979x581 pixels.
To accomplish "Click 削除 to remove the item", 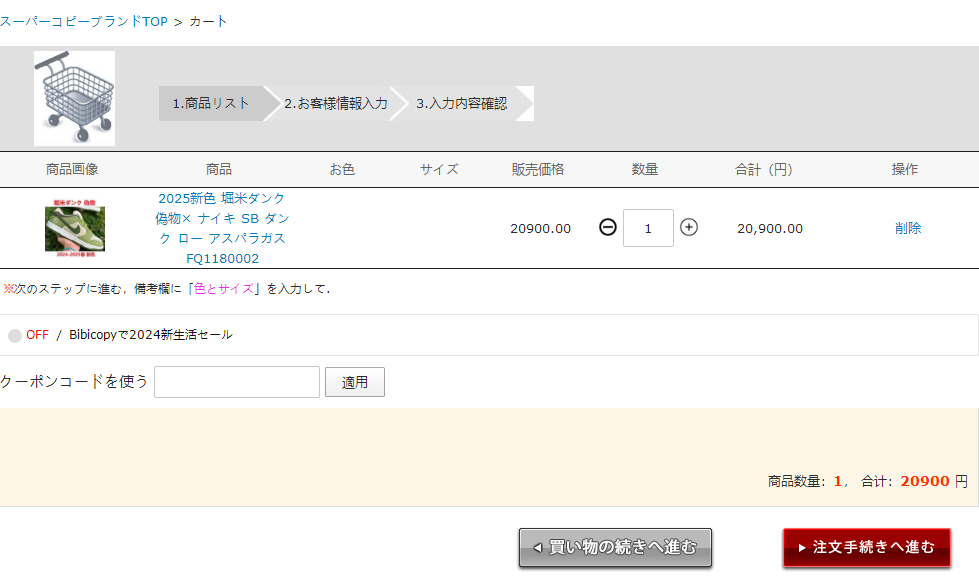I will coord(908,228).
